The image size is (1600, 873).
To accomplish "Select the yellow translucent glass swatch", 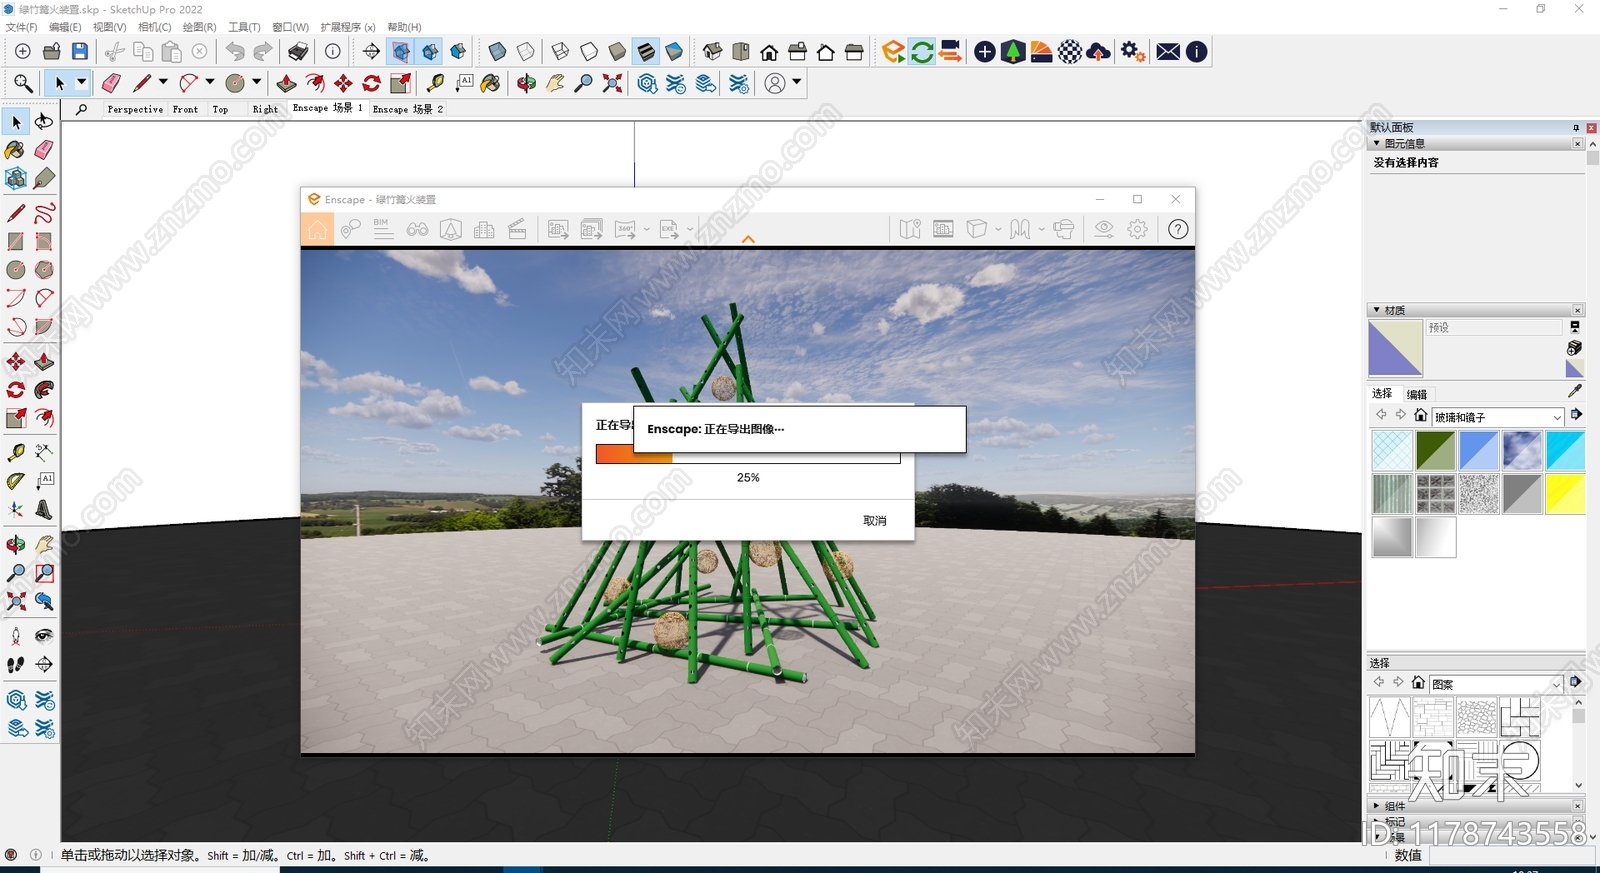I will 1565,494.
